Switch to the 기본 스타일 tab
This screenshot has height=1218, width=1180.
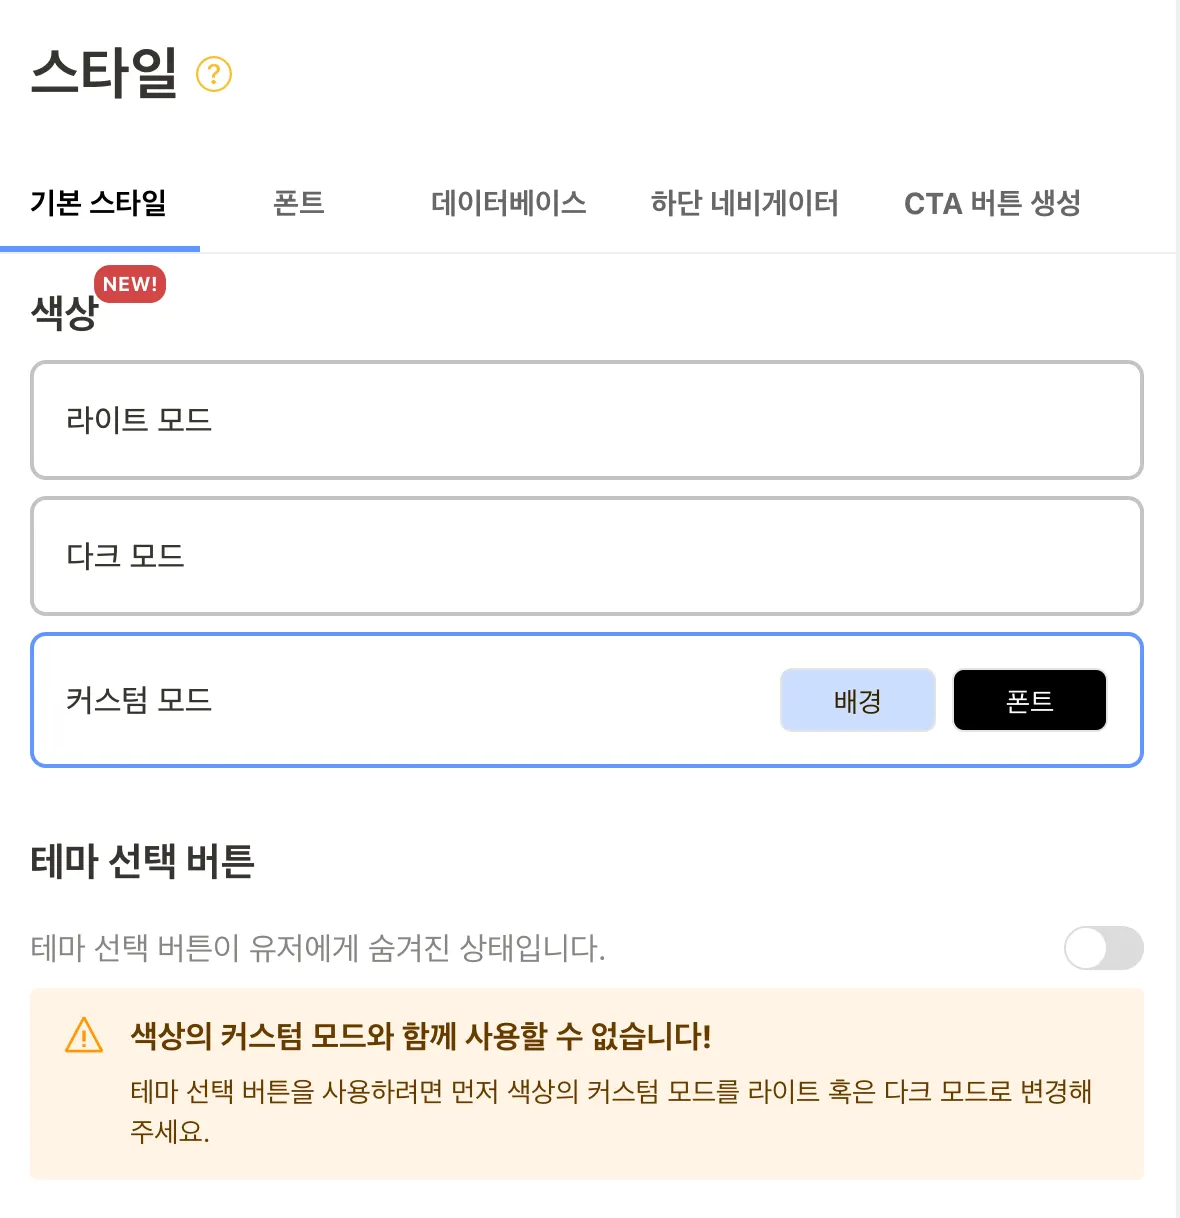click(99, 204)
